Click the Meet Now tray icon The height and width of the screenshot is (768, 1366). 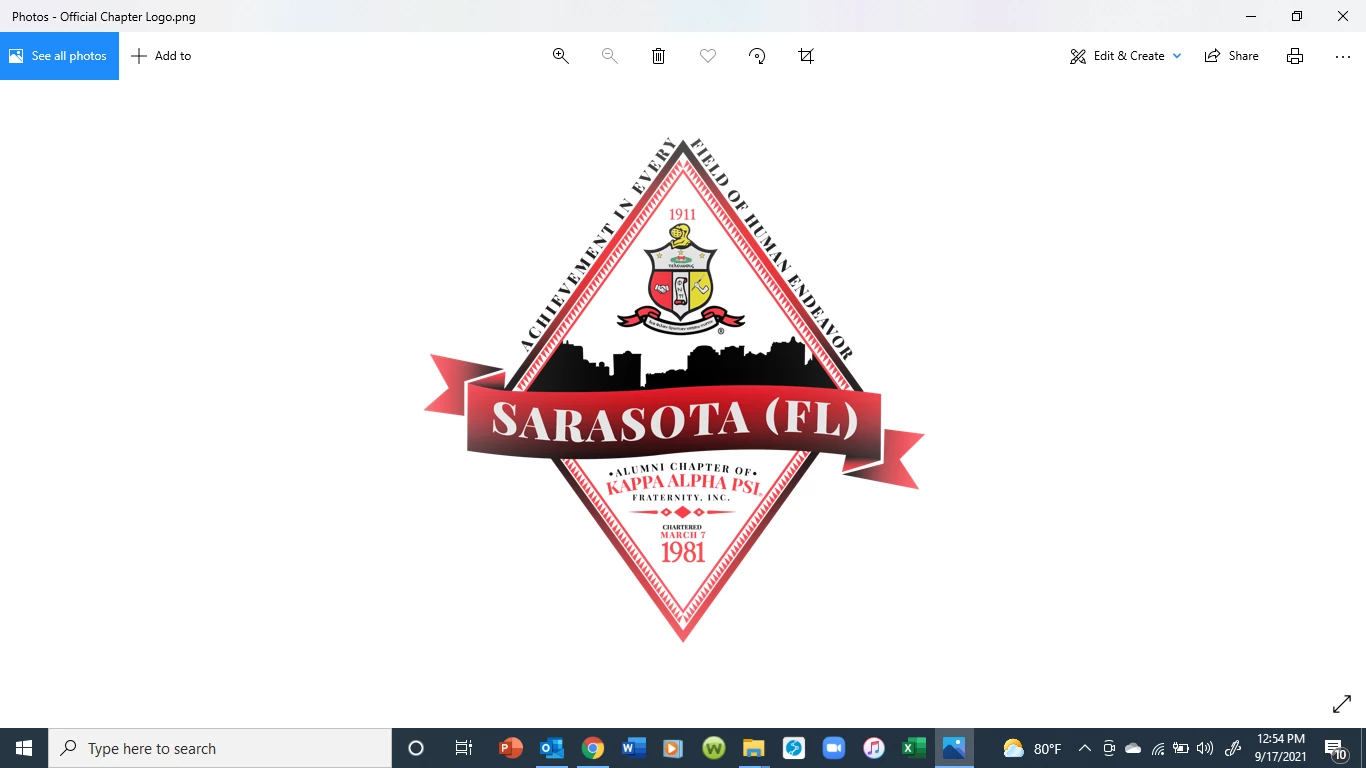1109,748
